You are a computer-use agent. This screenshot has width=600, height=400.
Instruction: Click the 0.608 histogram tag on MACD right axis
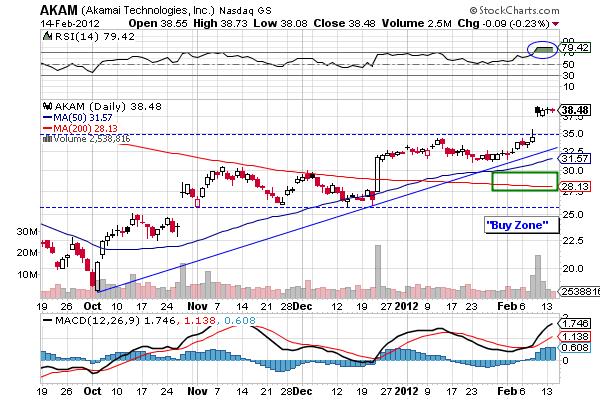[575, 348]
